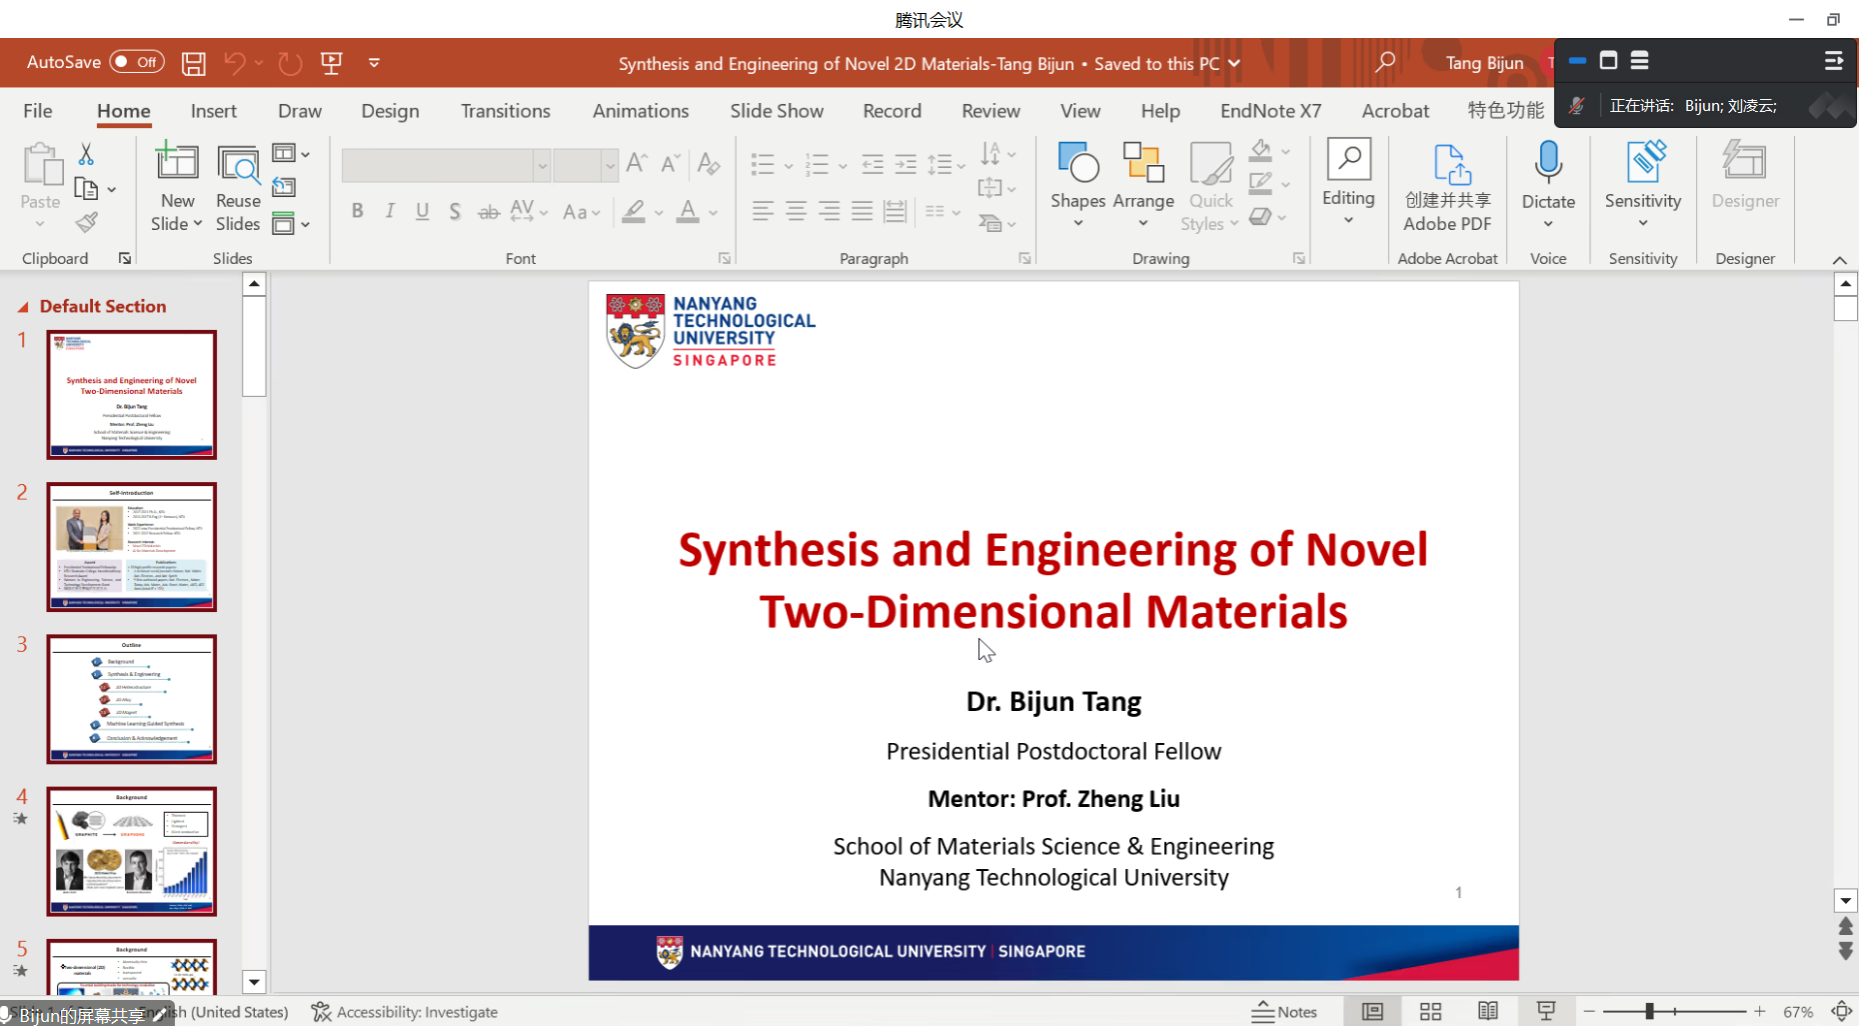Image resolution: width=1862 pixels, height=1029 pixels.
Task: Collapse the Default Section
Action: [x=23, y=308]
